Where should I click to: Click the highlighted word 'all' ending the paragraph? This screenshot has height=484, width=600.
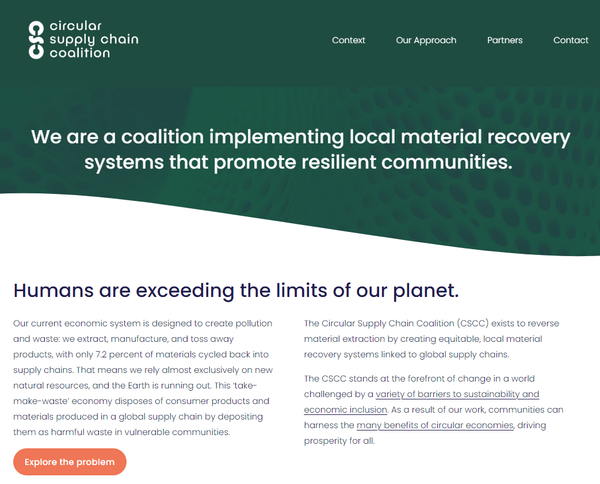pos(369,440)
